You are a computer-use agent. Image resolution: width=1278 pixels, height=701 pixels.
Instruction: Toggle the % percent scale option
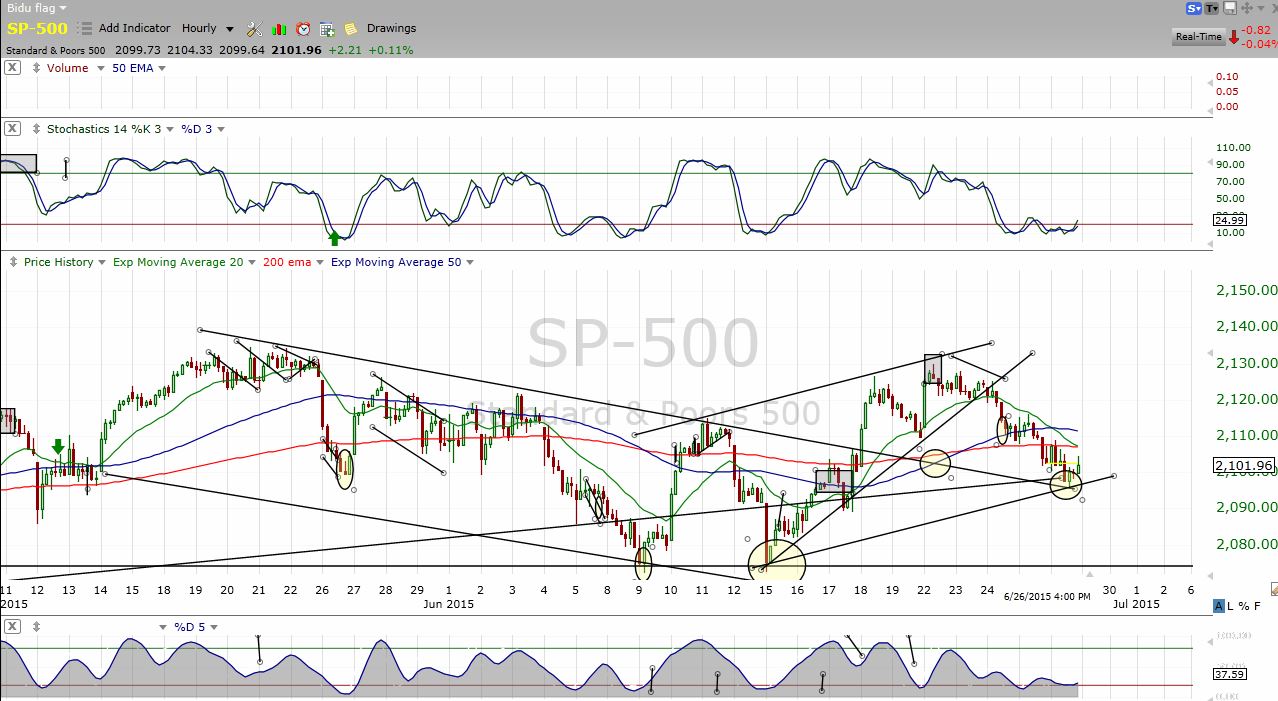point(1245,606)
